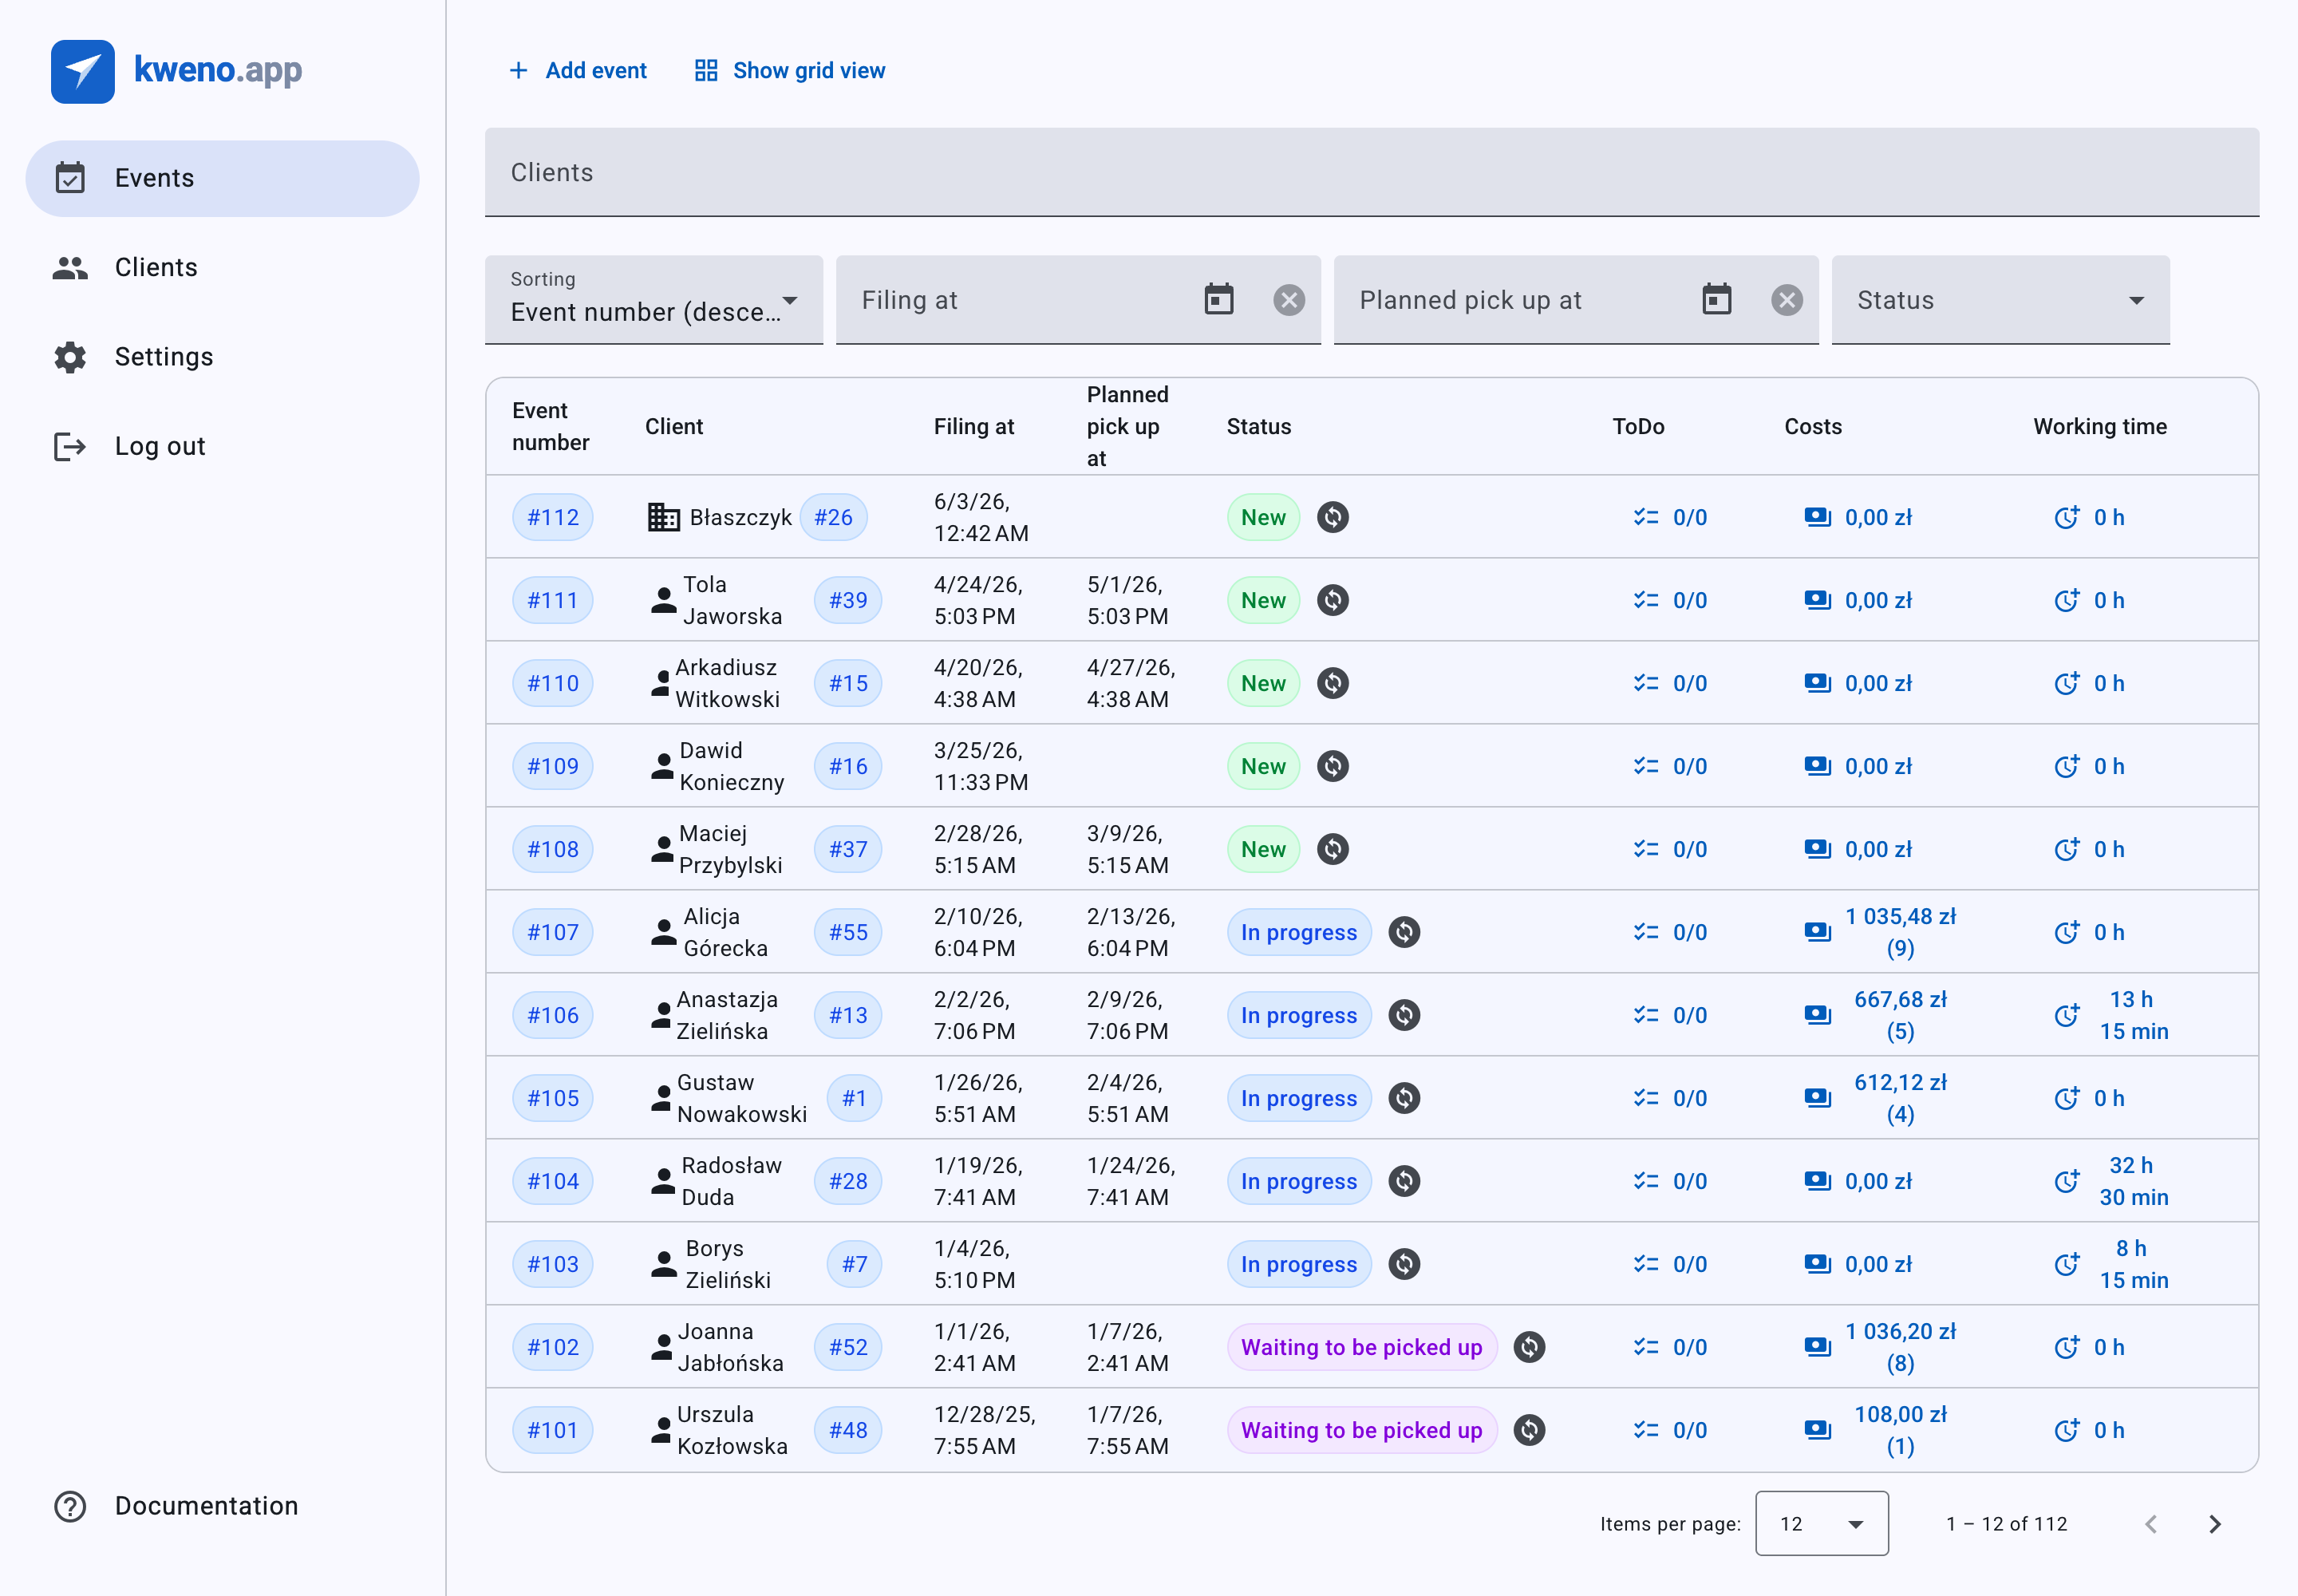Clear the Filing at date filter
2298x1596 pixels.
coord(1289,299)
